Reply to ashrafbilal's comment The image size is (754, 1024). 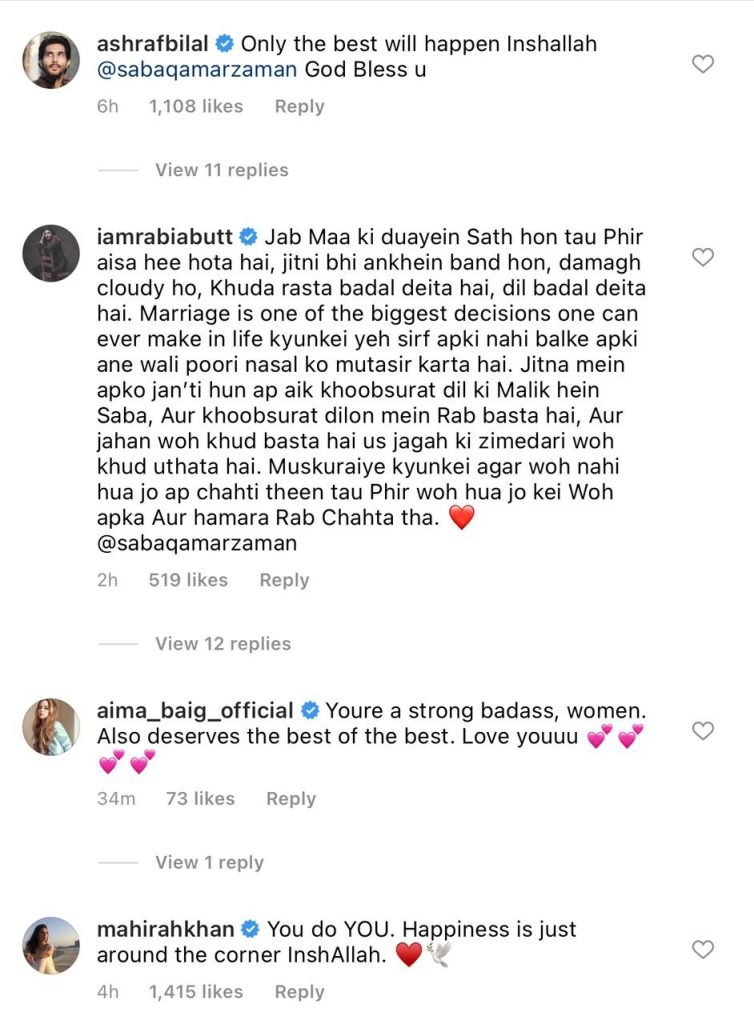pyautogui.click(x=299, y=106)
